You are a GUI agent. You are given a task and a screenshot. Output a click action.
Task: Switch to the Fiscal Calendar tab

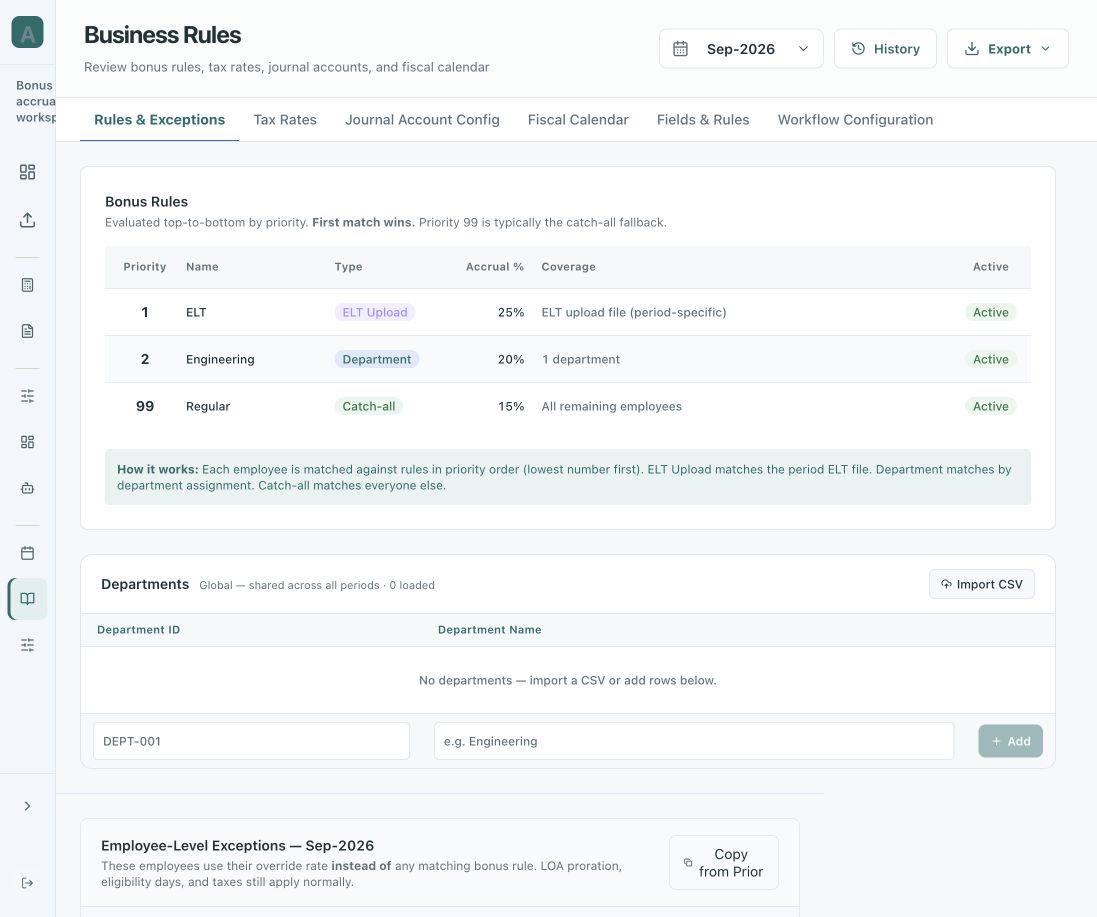[x=578, y=120]
